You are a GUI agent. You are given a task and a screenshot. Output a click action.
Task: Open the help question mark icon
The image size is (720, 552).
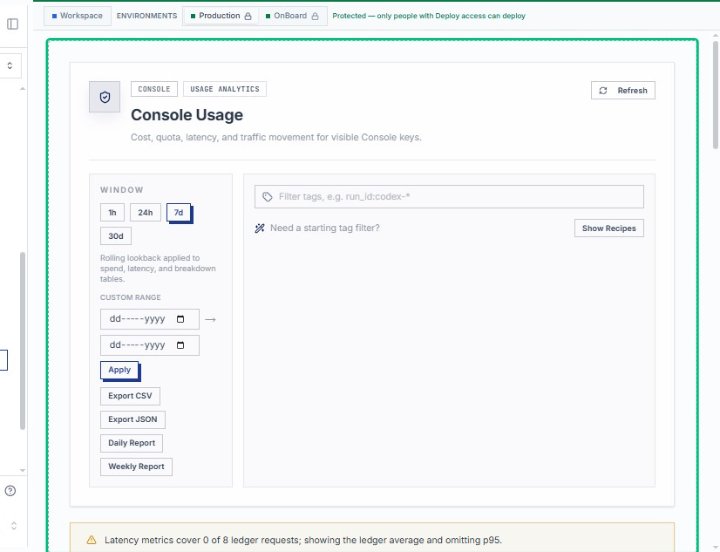click(x=10, y=491)
